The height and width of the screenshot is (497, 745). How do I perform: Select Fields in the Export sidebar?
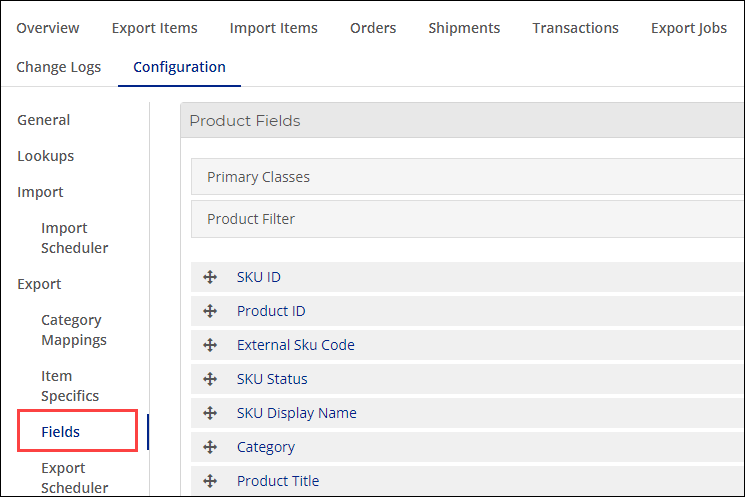[x=60, y=431]
